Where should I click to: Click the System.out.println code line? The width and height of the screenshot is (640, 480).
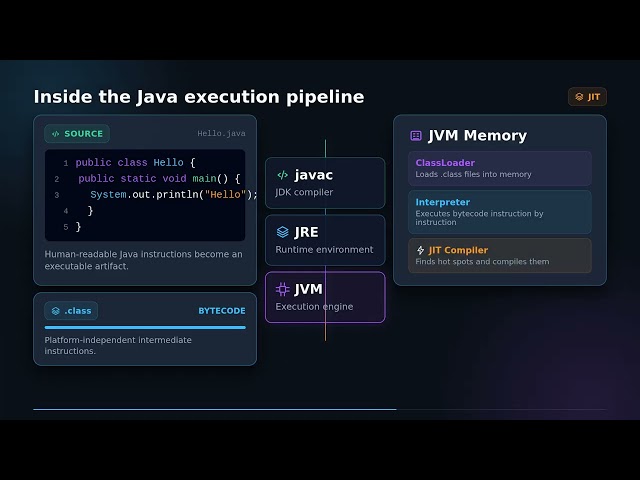[173, 194]
